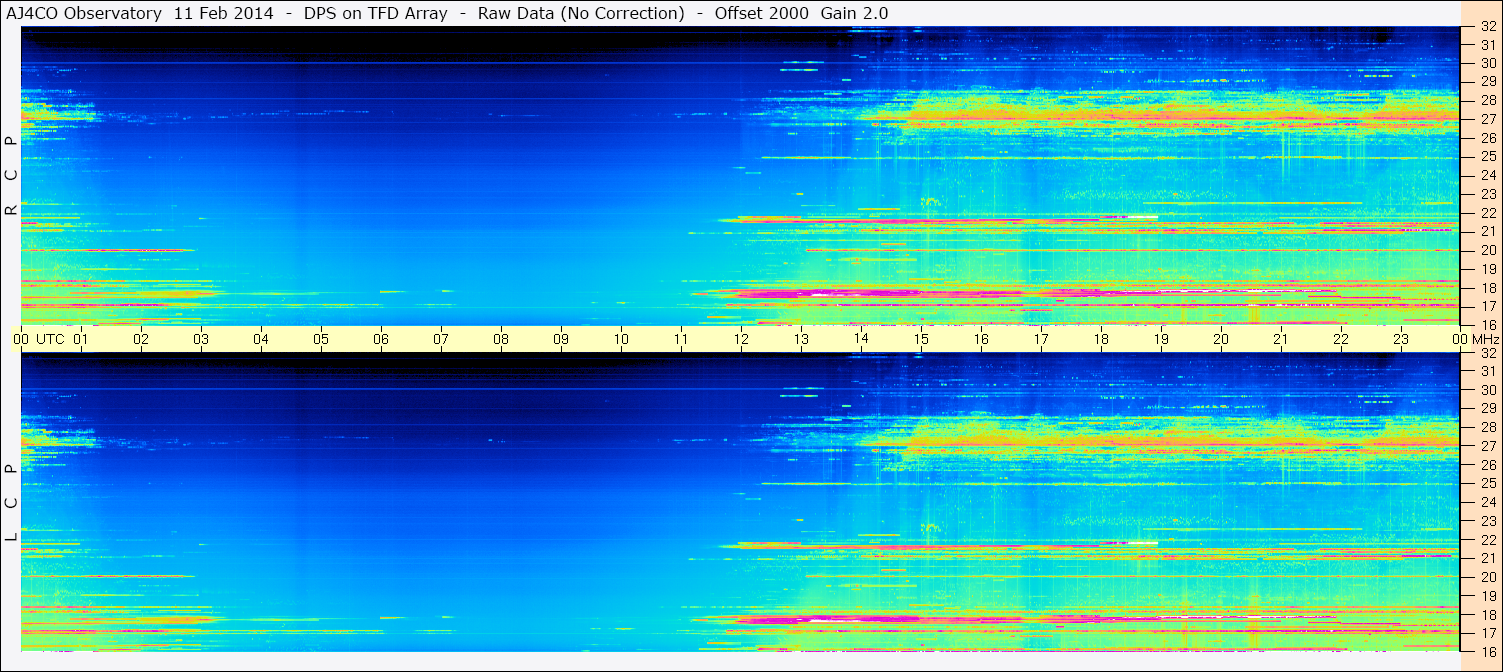
Task: Click the LCP spectrogram axis label
Action: [11, 503]
